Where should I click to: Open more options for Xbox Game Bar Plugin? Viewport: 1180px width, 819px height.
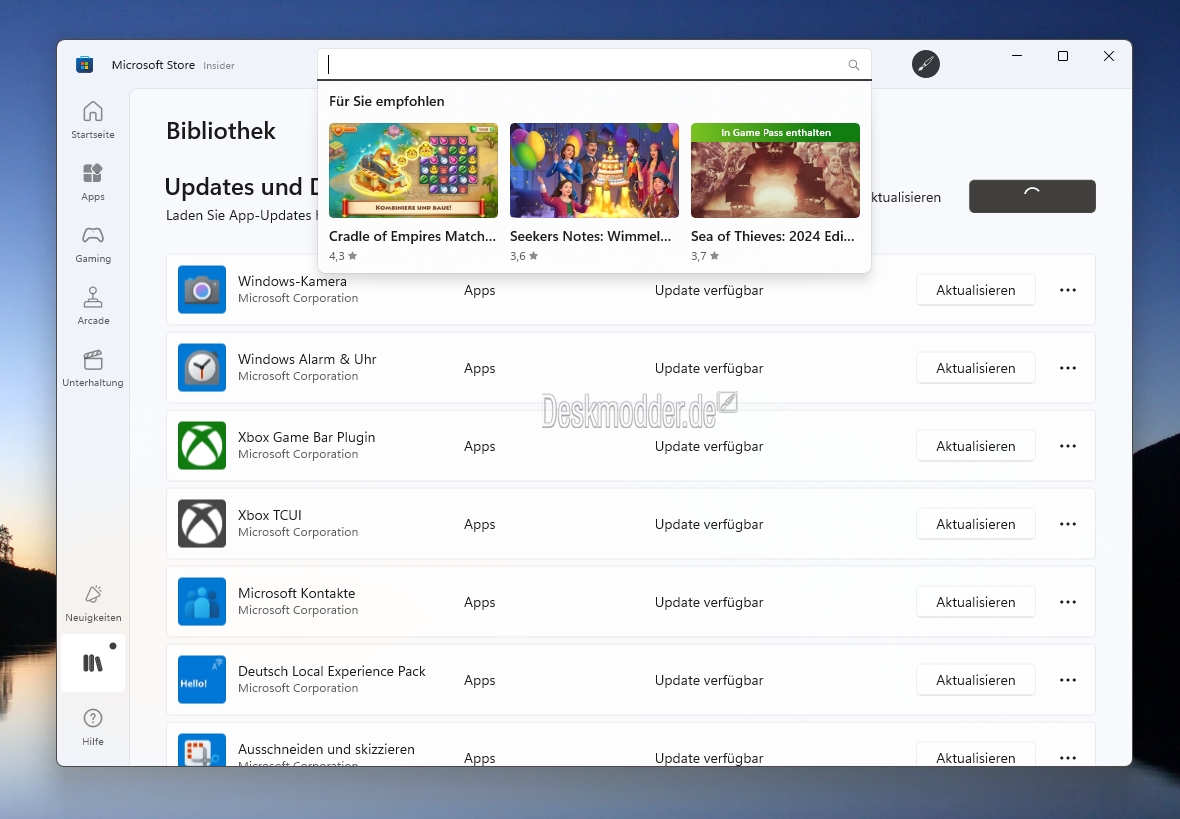point(1068,446)
